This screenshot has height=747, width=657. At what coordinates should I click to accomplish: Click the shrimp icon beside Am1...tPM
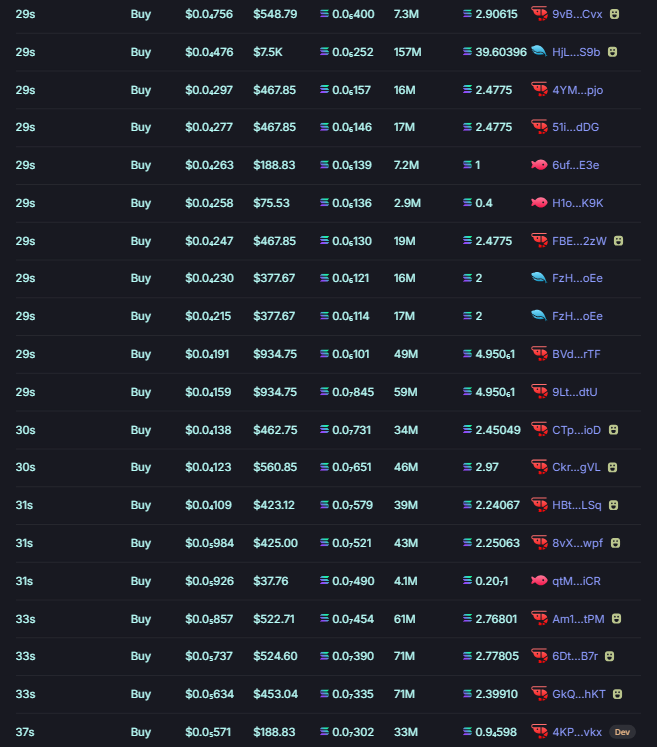pos(539,618)
